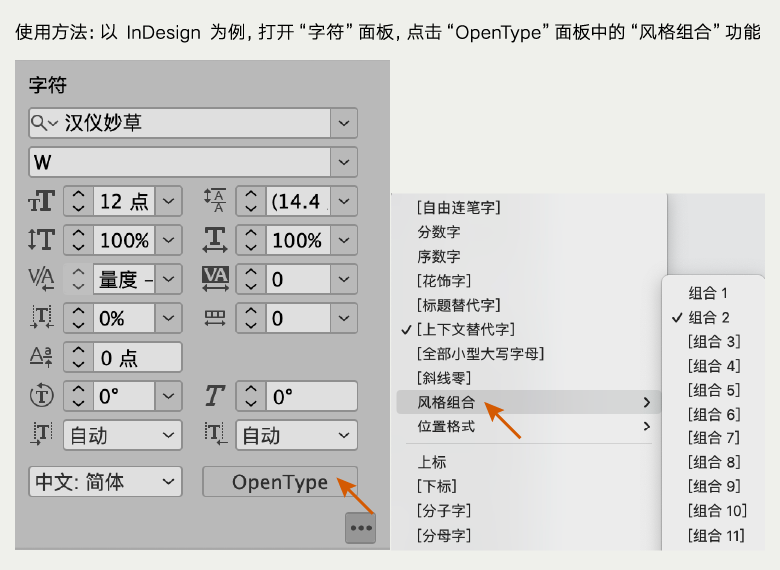Select [组合 8] stylistic set

pos(714,462)
